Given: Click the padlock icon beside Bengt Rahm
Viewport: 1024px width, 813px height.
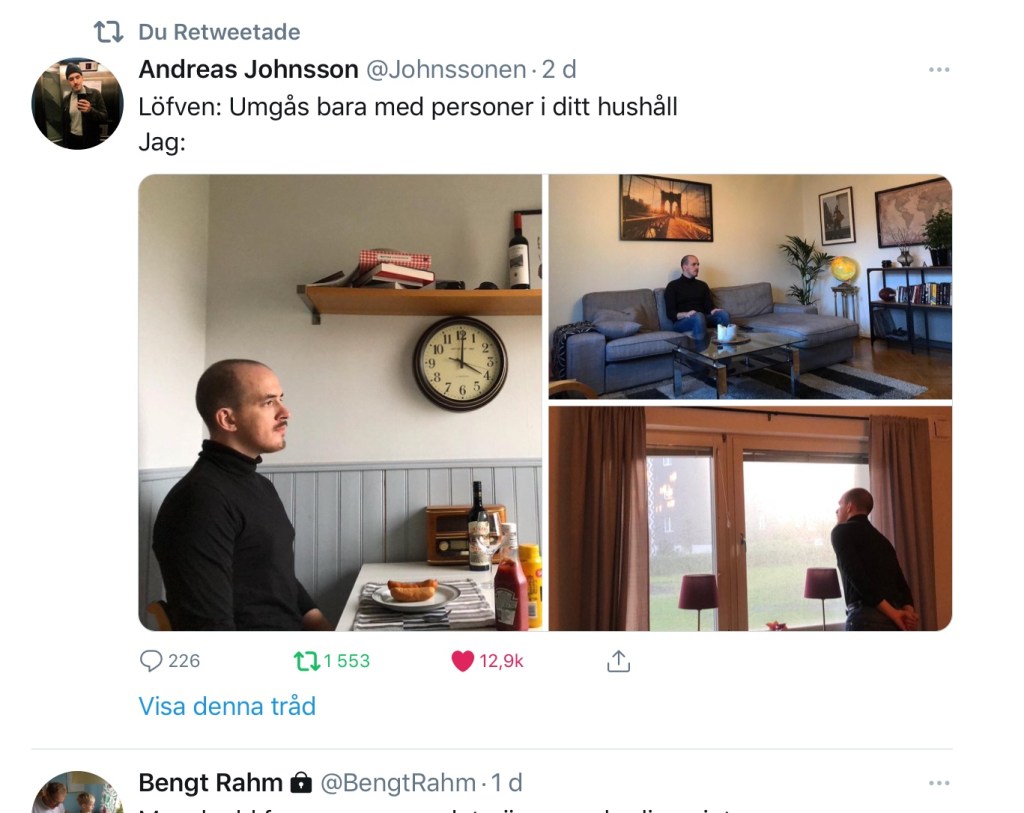Looking at the screenshot, I should tap(301, 782).
